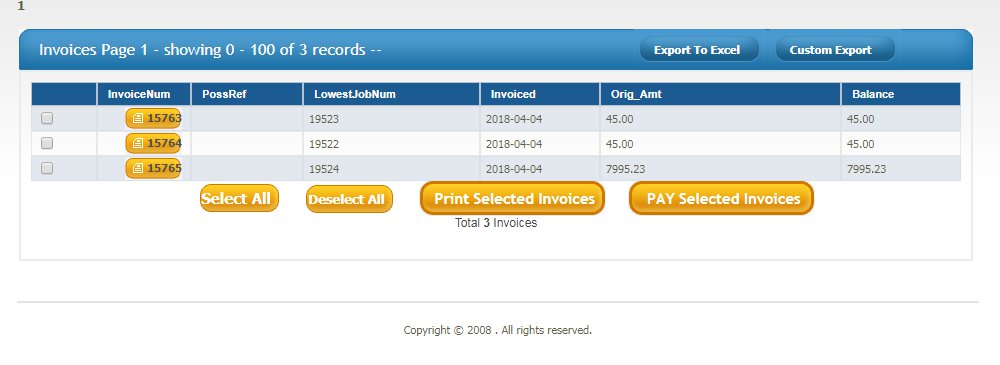Select the job number 19523 cell

(x=392, y=119)
